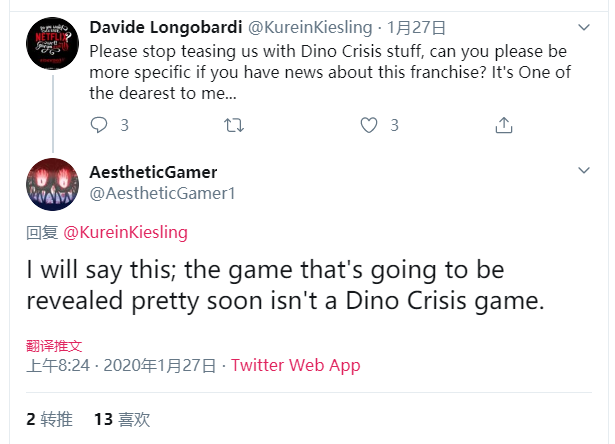Open Davide Longobardi's profile avatar
Image resolution: width=615 pixels, height=444 pixels.
coord(53,43)
